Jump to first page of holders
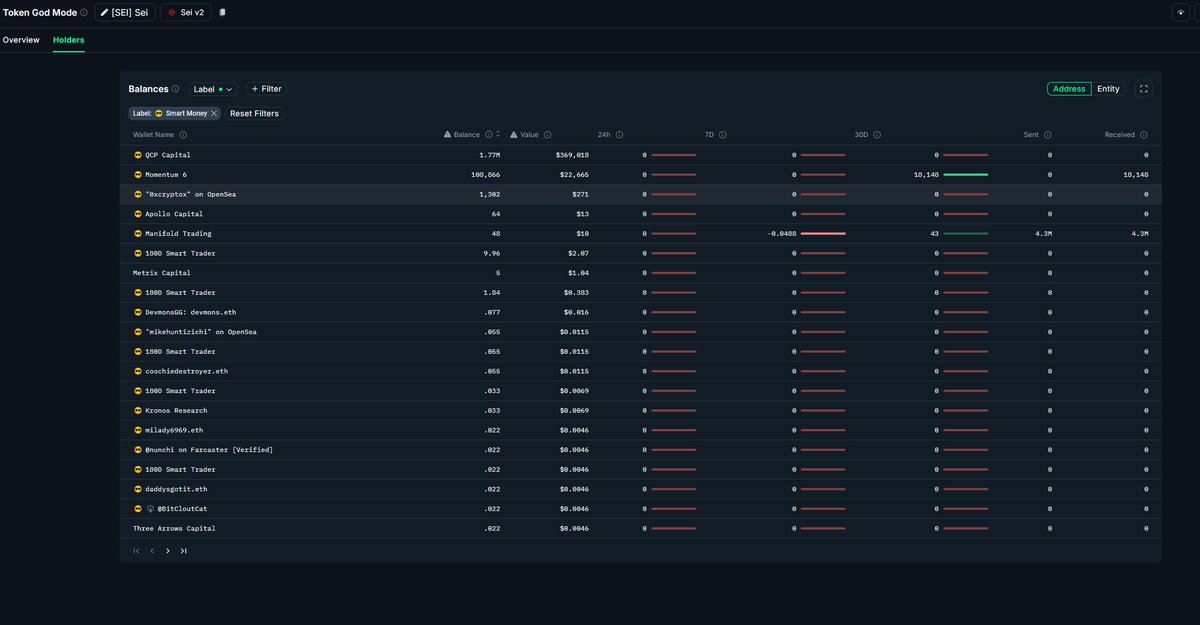 pos(136,551)
